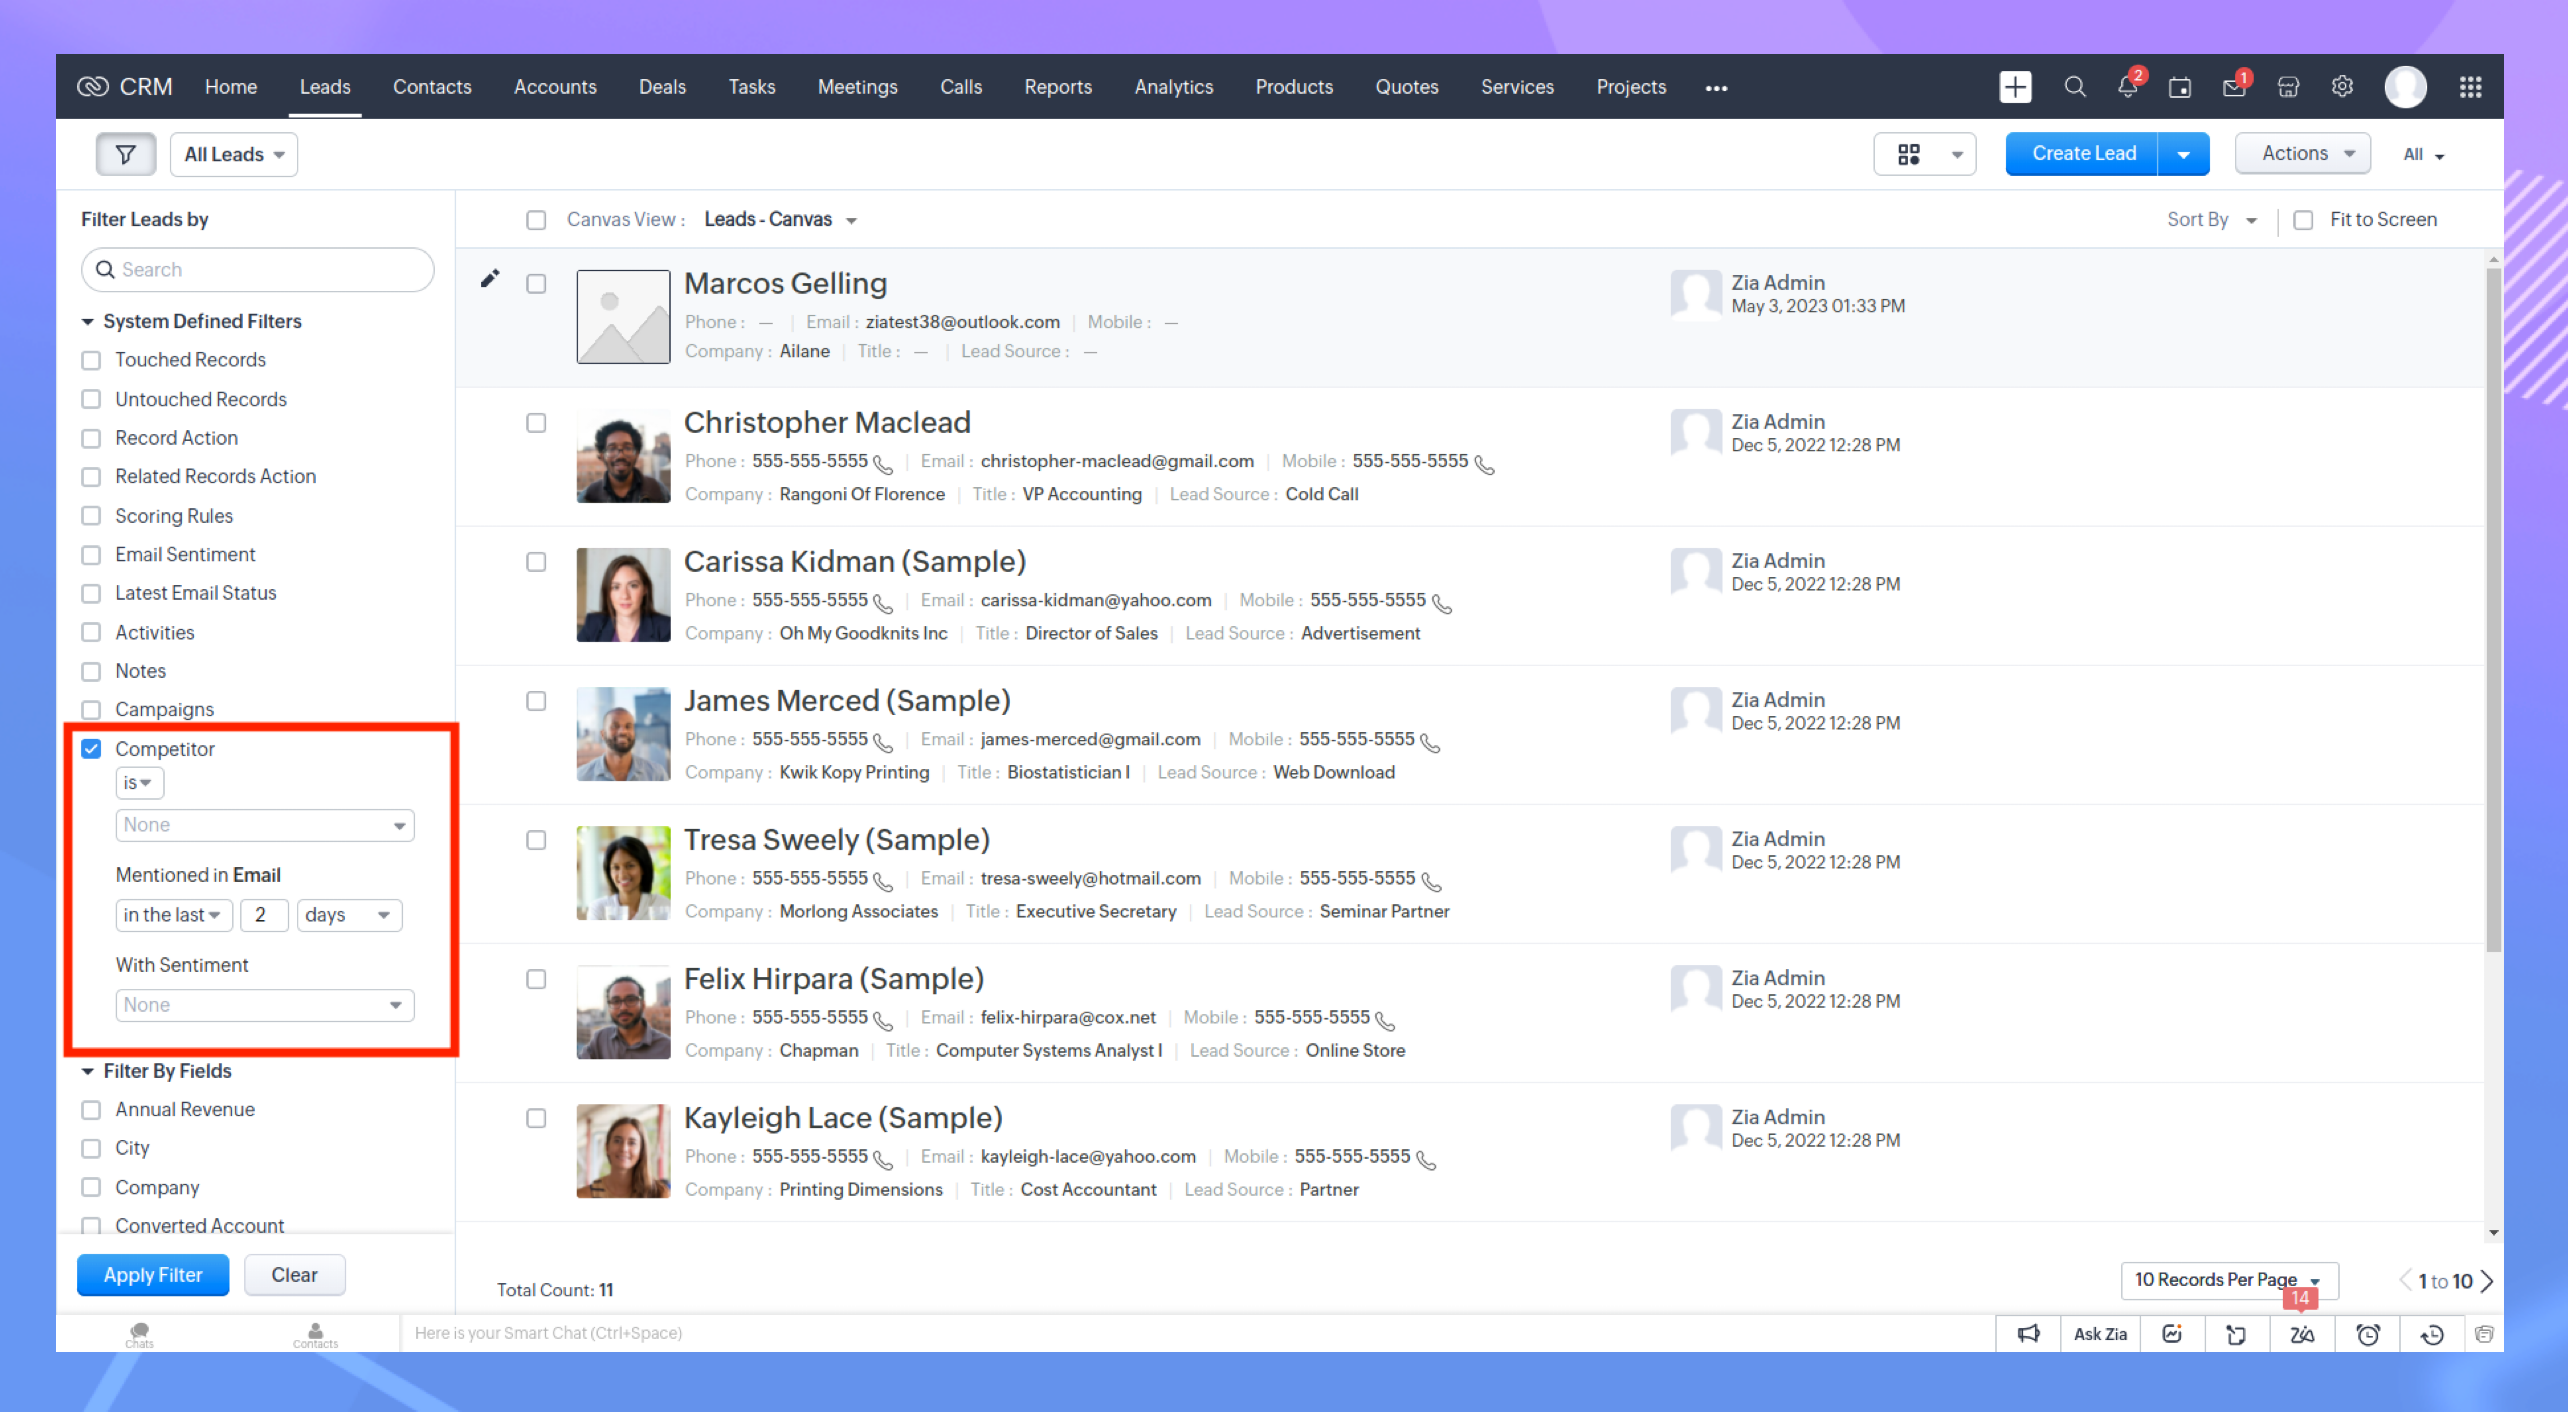Image resolution: width=2568 pixels, height=1412 pixels.
Task: Collapse the System Defined Filters section
Action: pos(88,321)
